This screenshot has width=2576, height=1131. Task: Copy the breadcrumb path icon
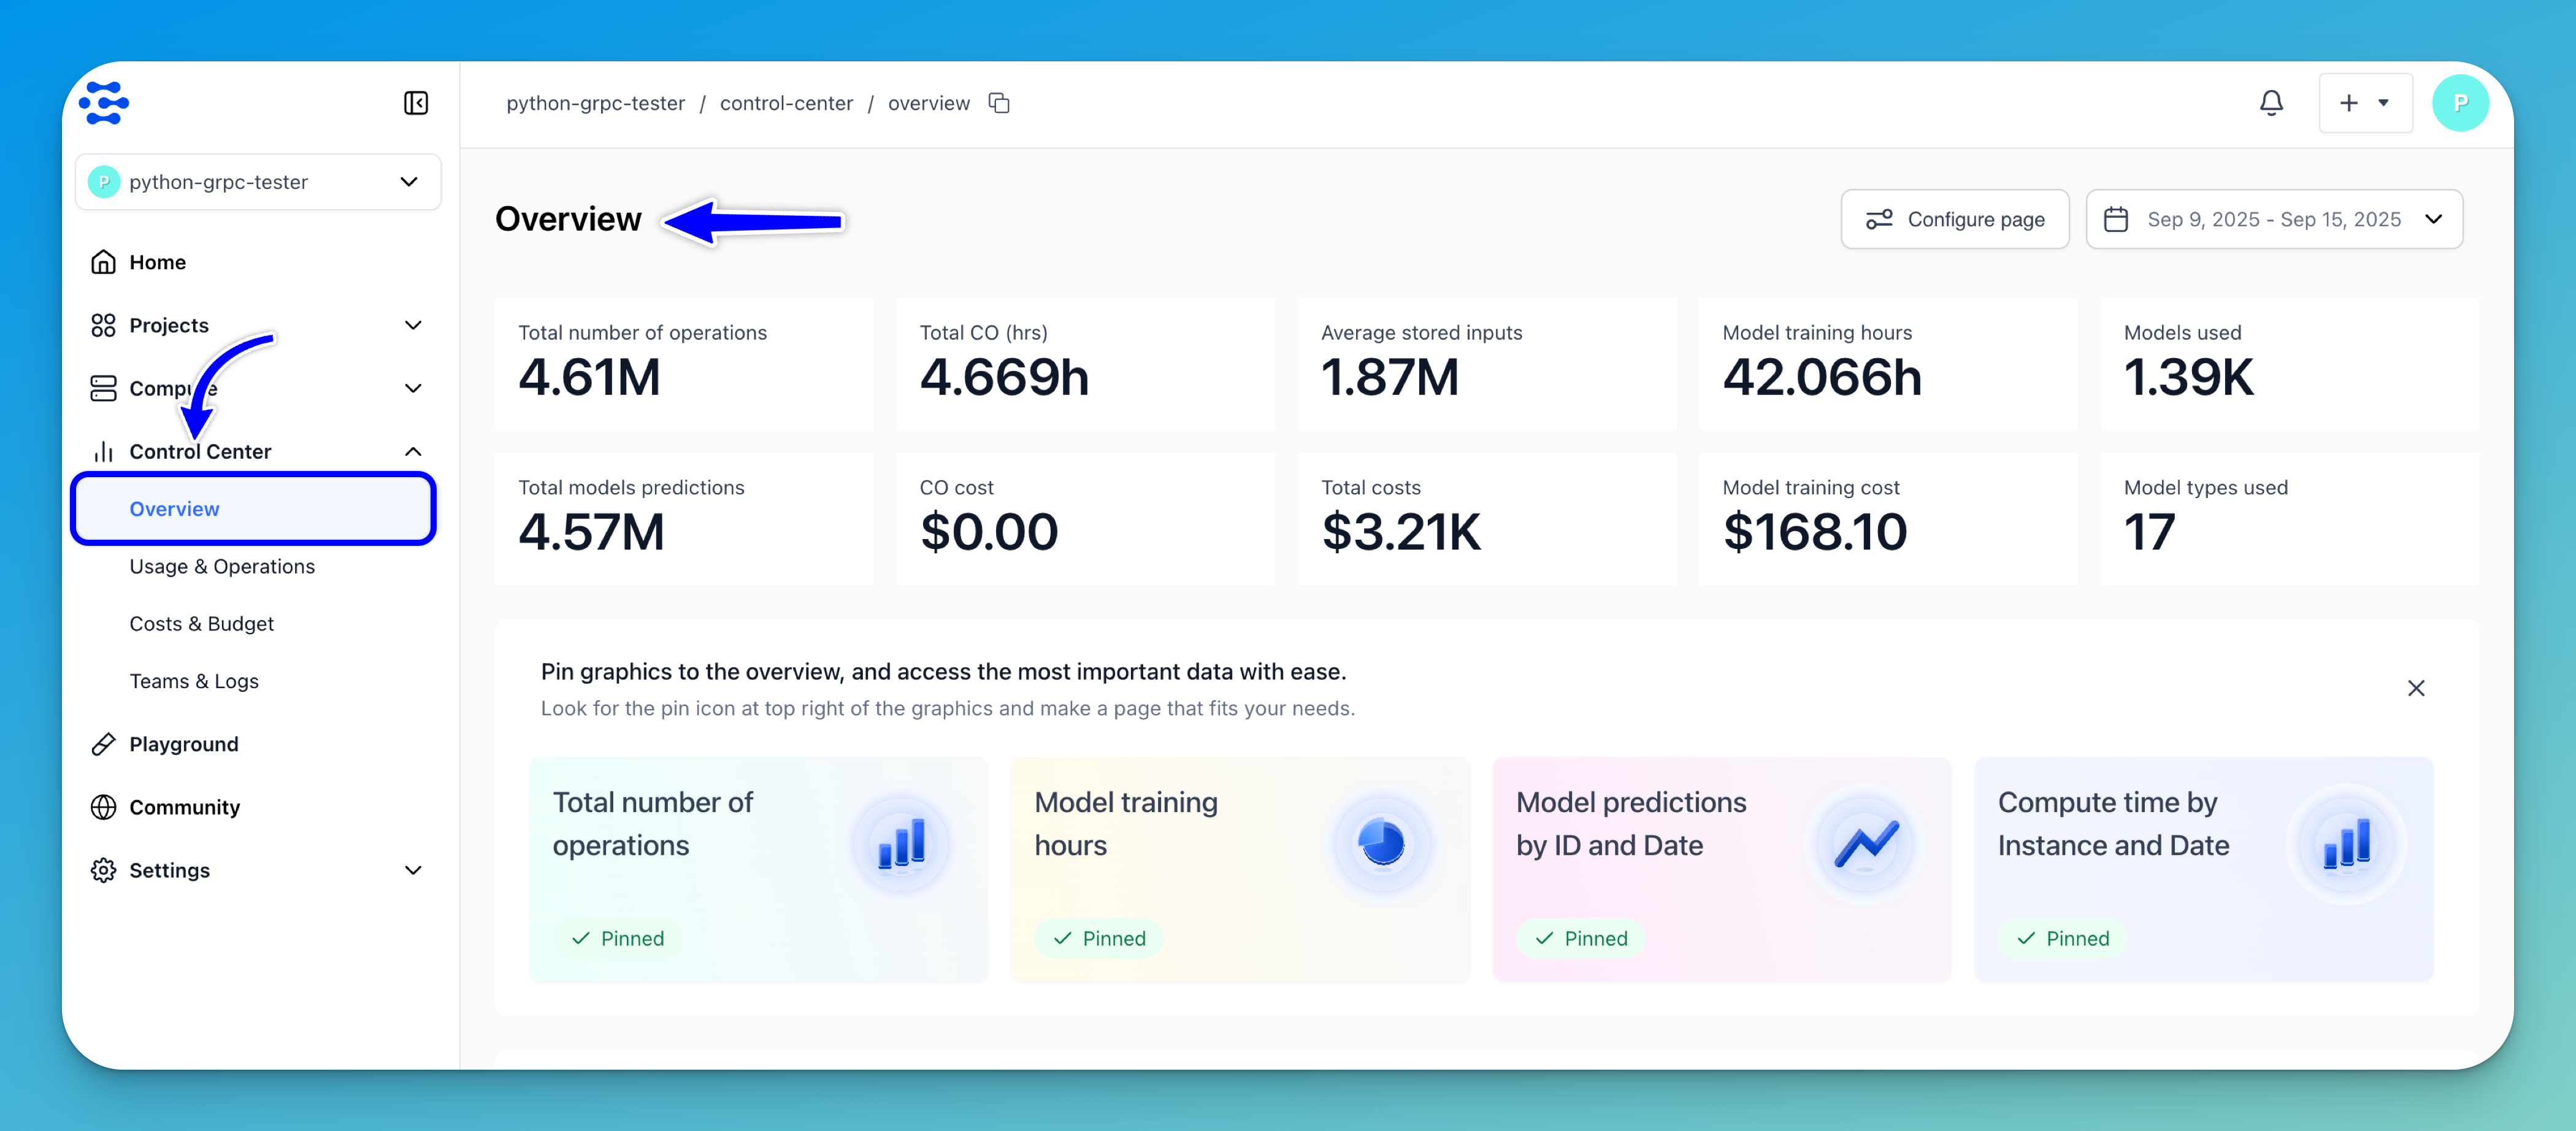click(x=999, y=103)
